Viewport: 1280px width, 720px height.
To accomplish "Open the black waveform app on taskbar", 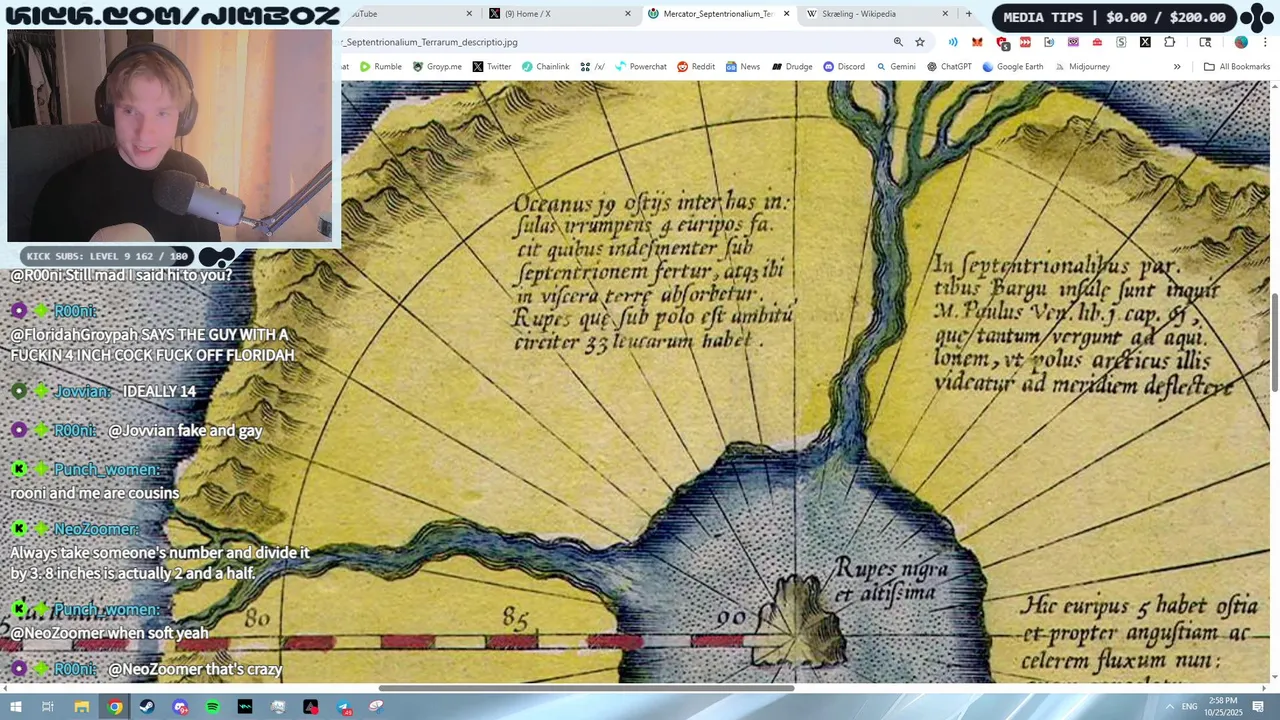I will pos(245,707).
